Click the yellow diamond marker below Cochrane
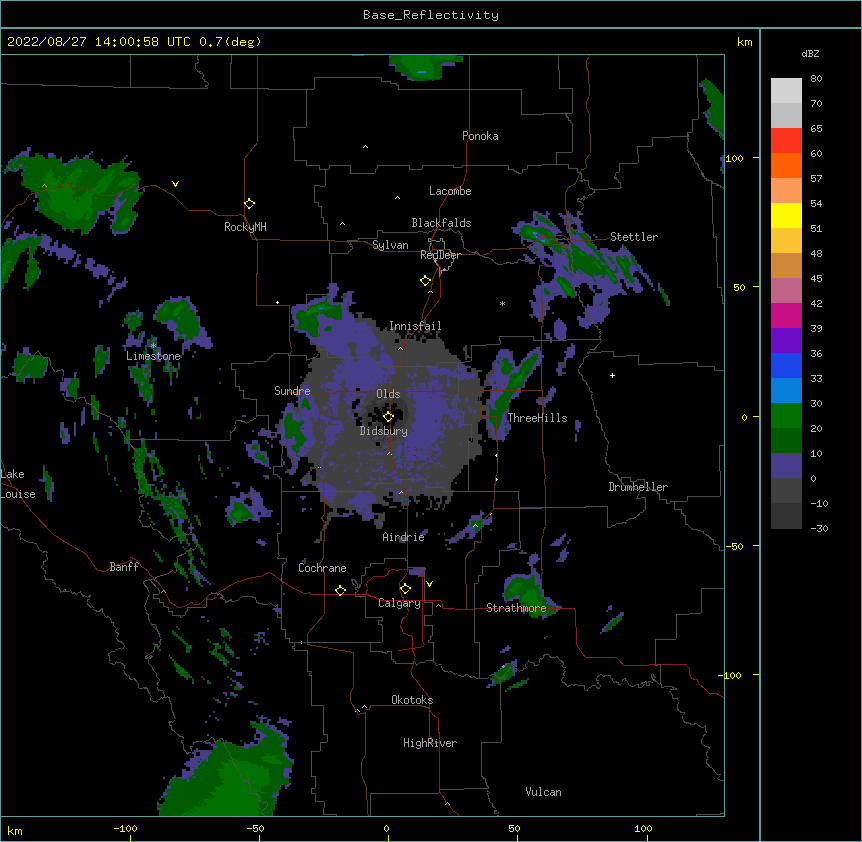 coord(340,590)
